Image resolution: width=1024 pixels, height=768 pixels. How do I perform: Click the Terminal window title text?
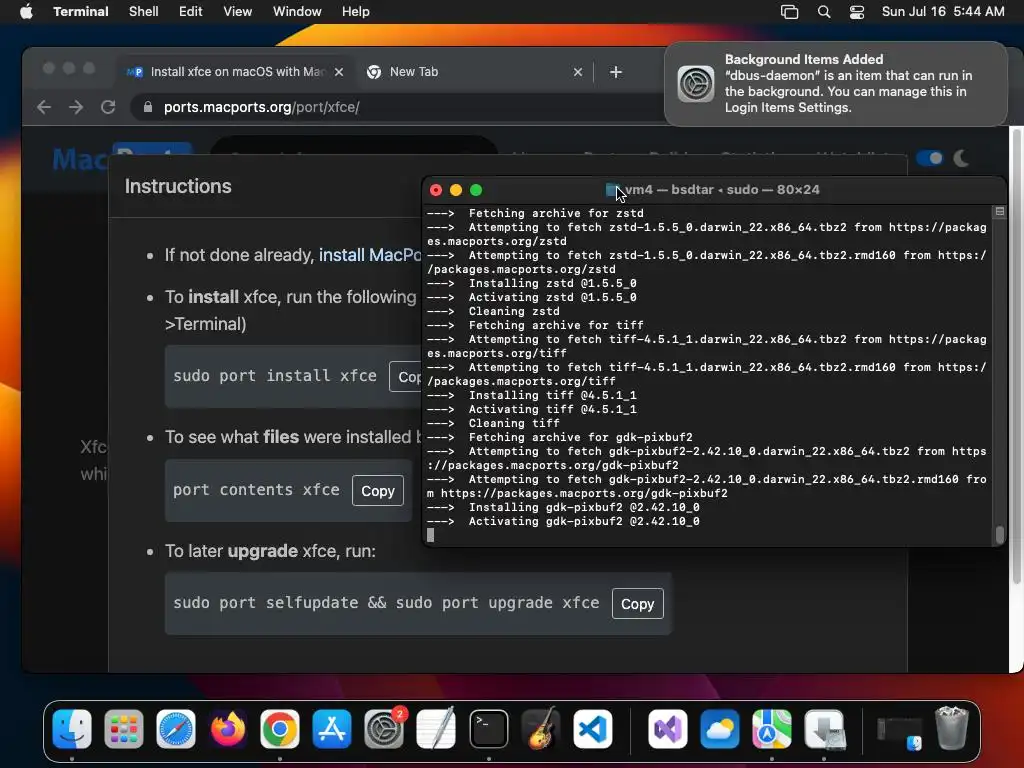point(722,189)
